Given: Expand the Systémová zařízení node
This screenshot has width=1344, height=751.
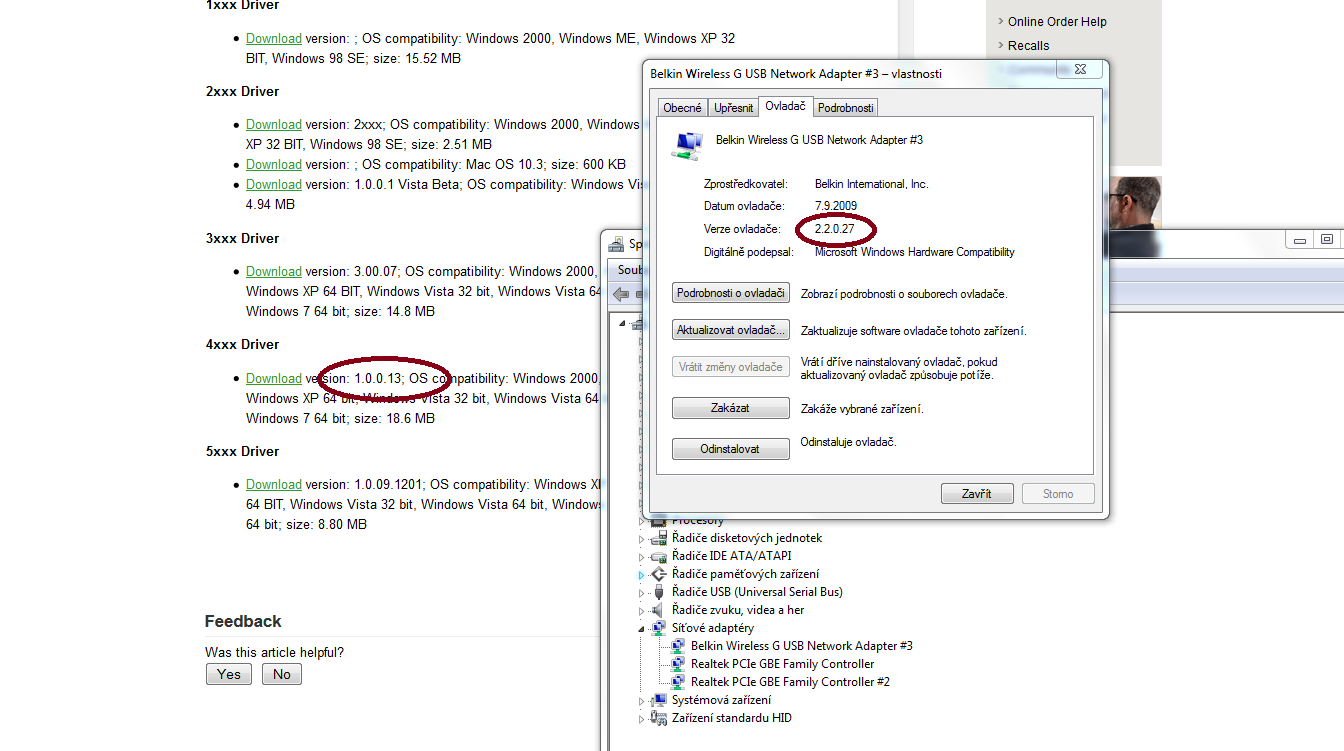Looking at the screenshot, I should point(642,701).
